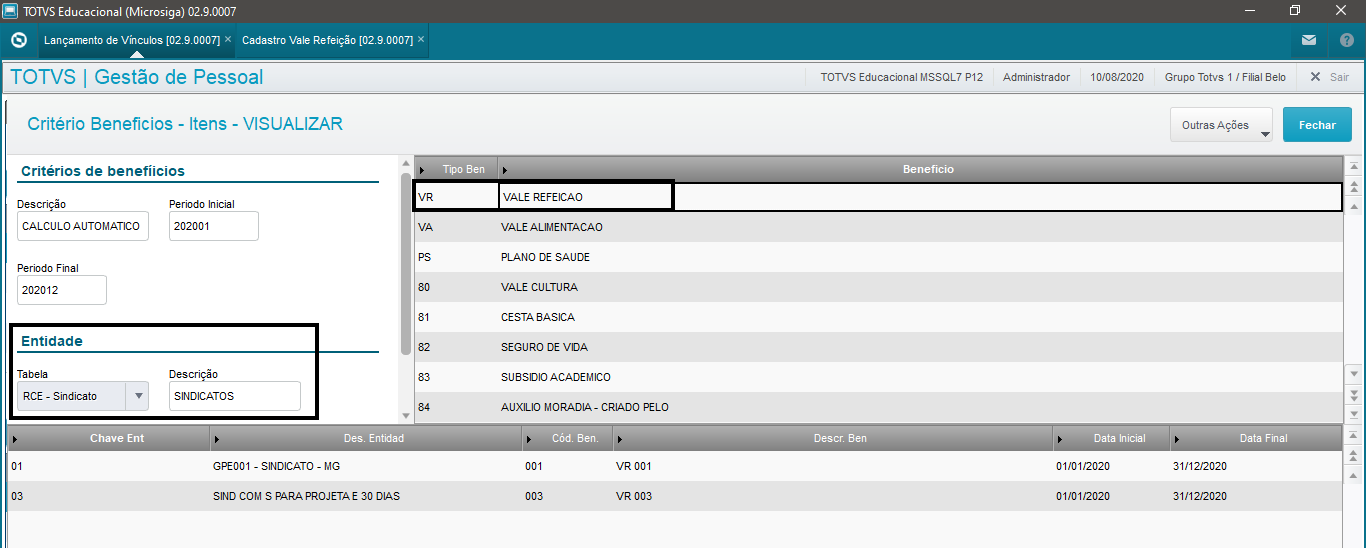The image size is (1366, 548).
Task: Click the GPE001 - SINDICATO - MG cell
Action: [365, 466]
